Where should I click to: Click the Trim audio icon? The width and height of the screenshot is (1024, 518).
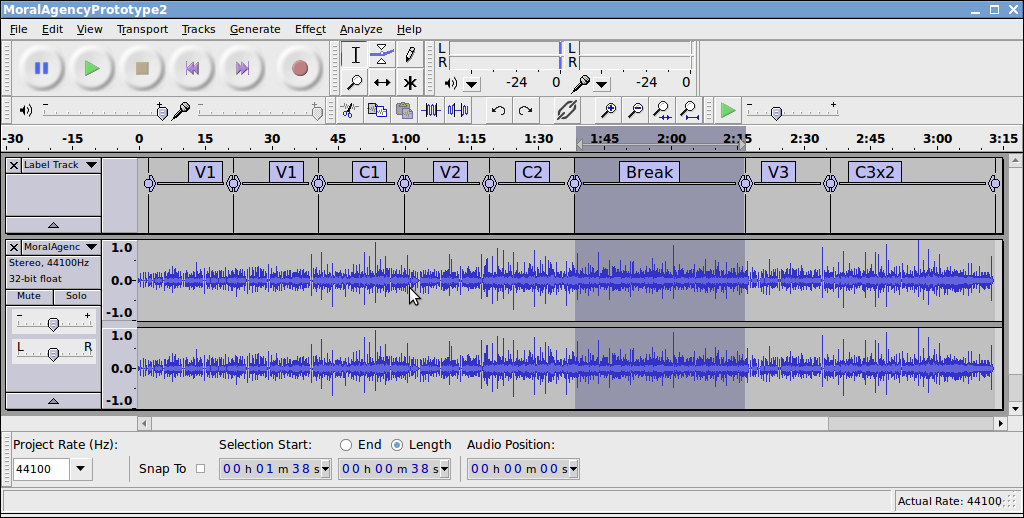[x=431, y=110]
